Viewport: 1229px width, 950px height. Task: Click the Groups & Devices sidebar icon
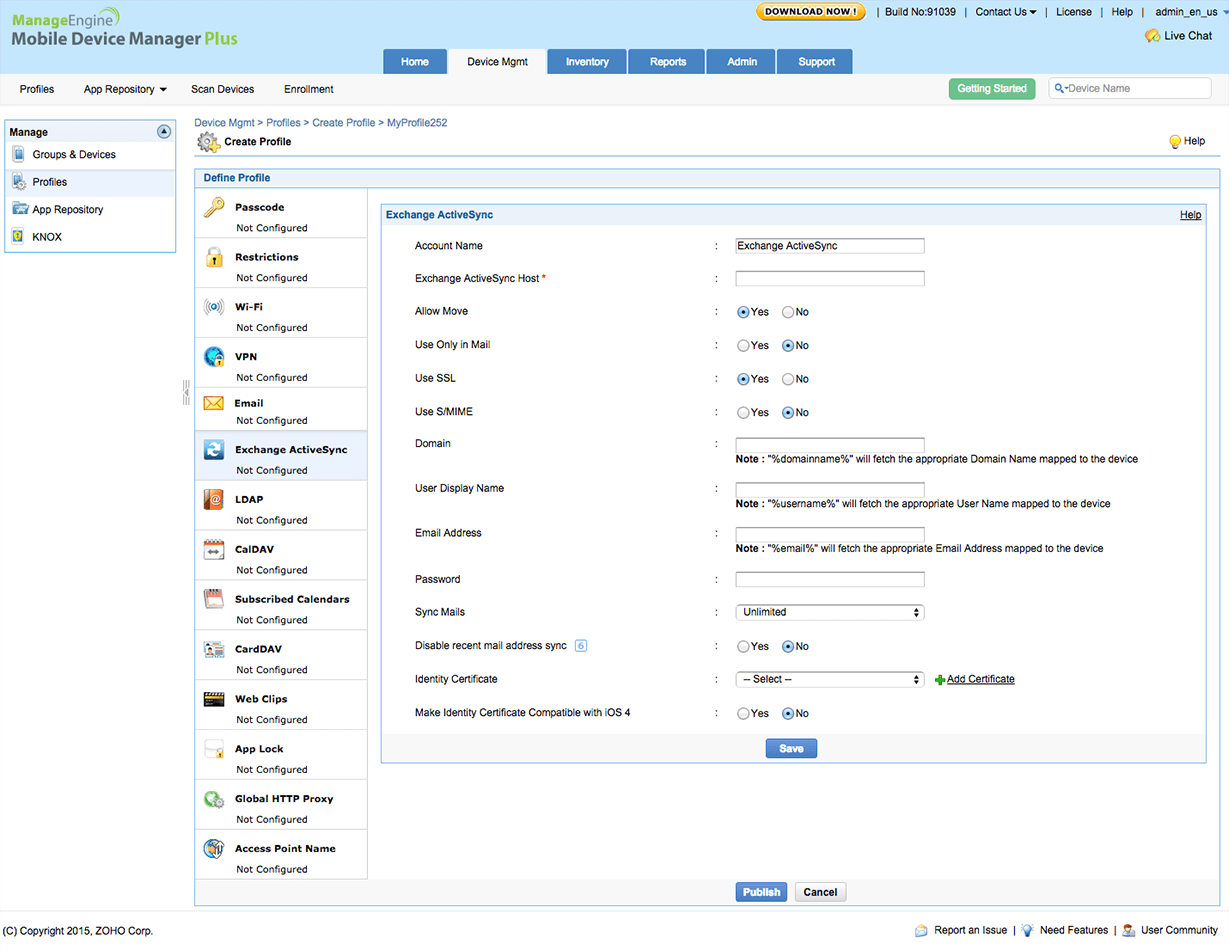click(x=19, y=155)
